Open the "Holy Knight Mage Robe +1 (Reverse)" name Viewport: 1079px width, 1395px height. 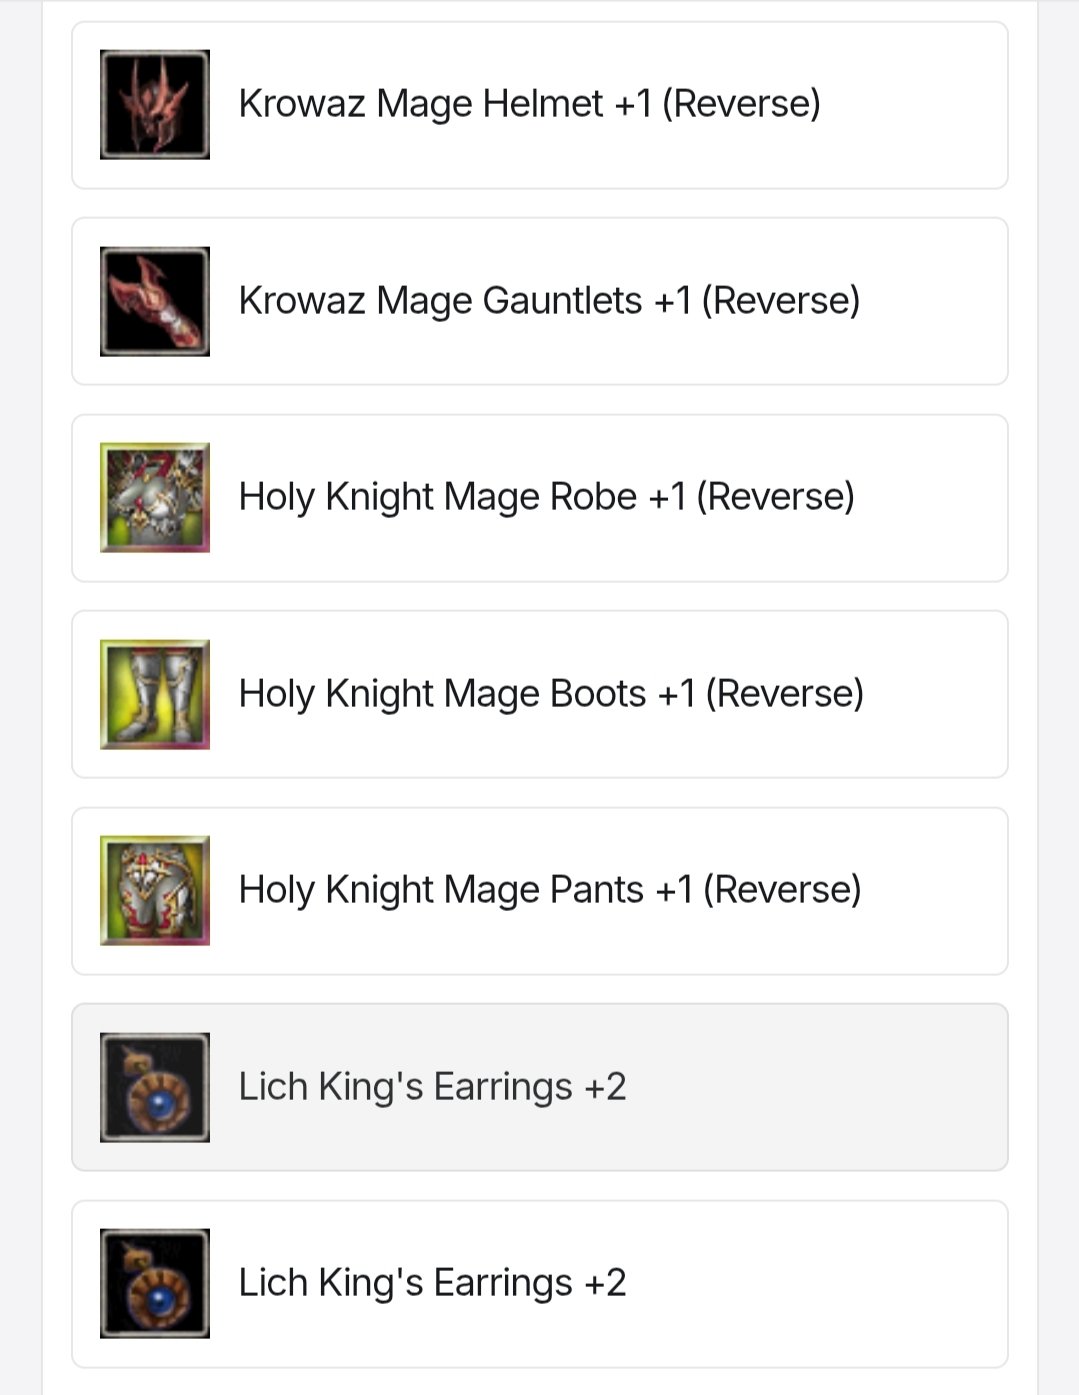coord(546,496)
